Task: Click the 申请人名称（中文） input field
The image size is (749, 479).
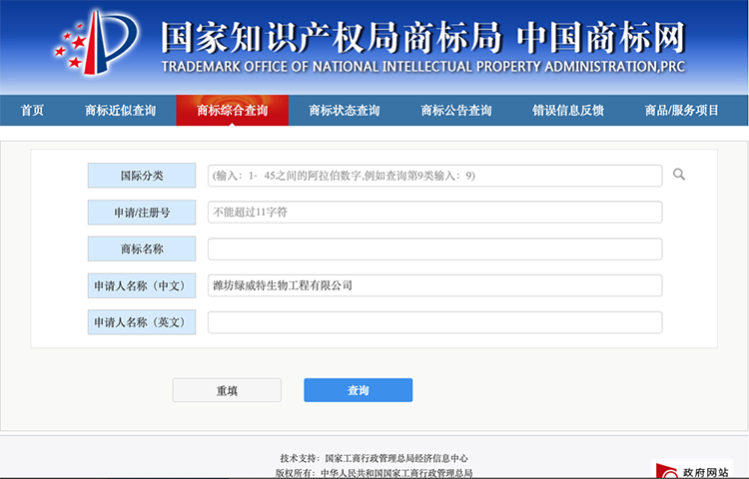Action: (435, 286)
